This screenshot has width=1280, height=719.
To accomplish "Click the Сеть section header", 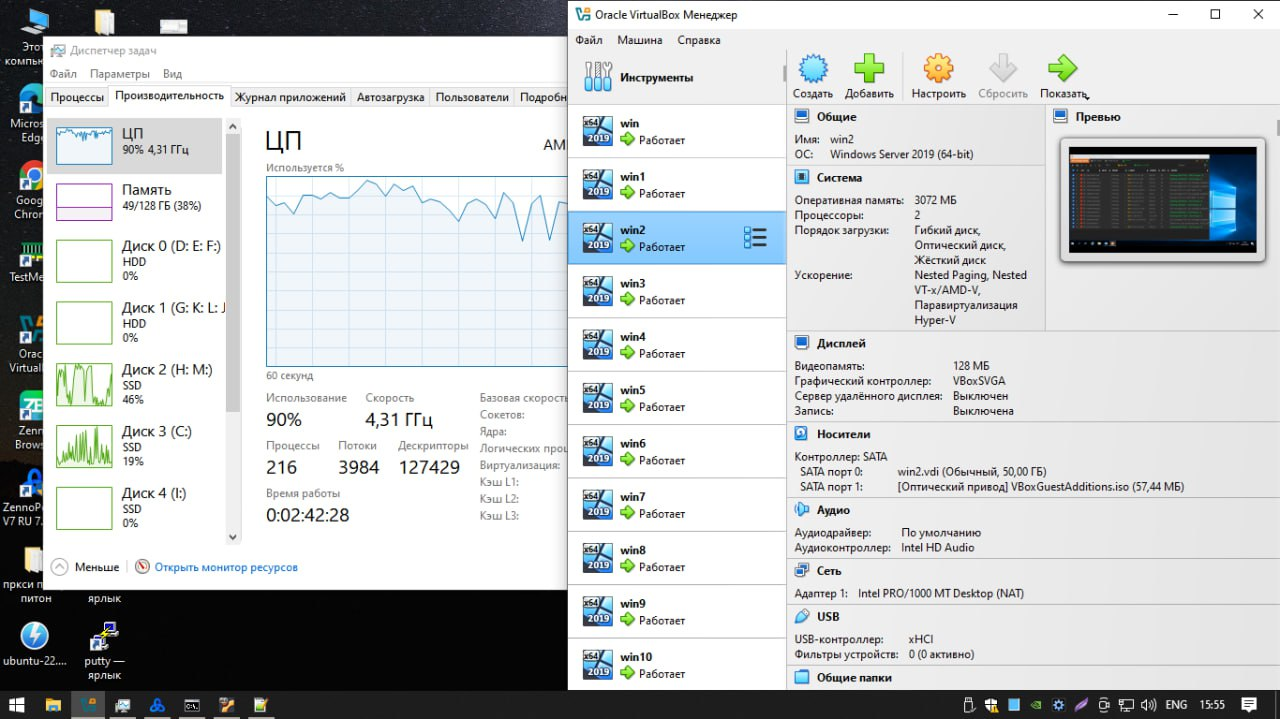I will 828,570.
